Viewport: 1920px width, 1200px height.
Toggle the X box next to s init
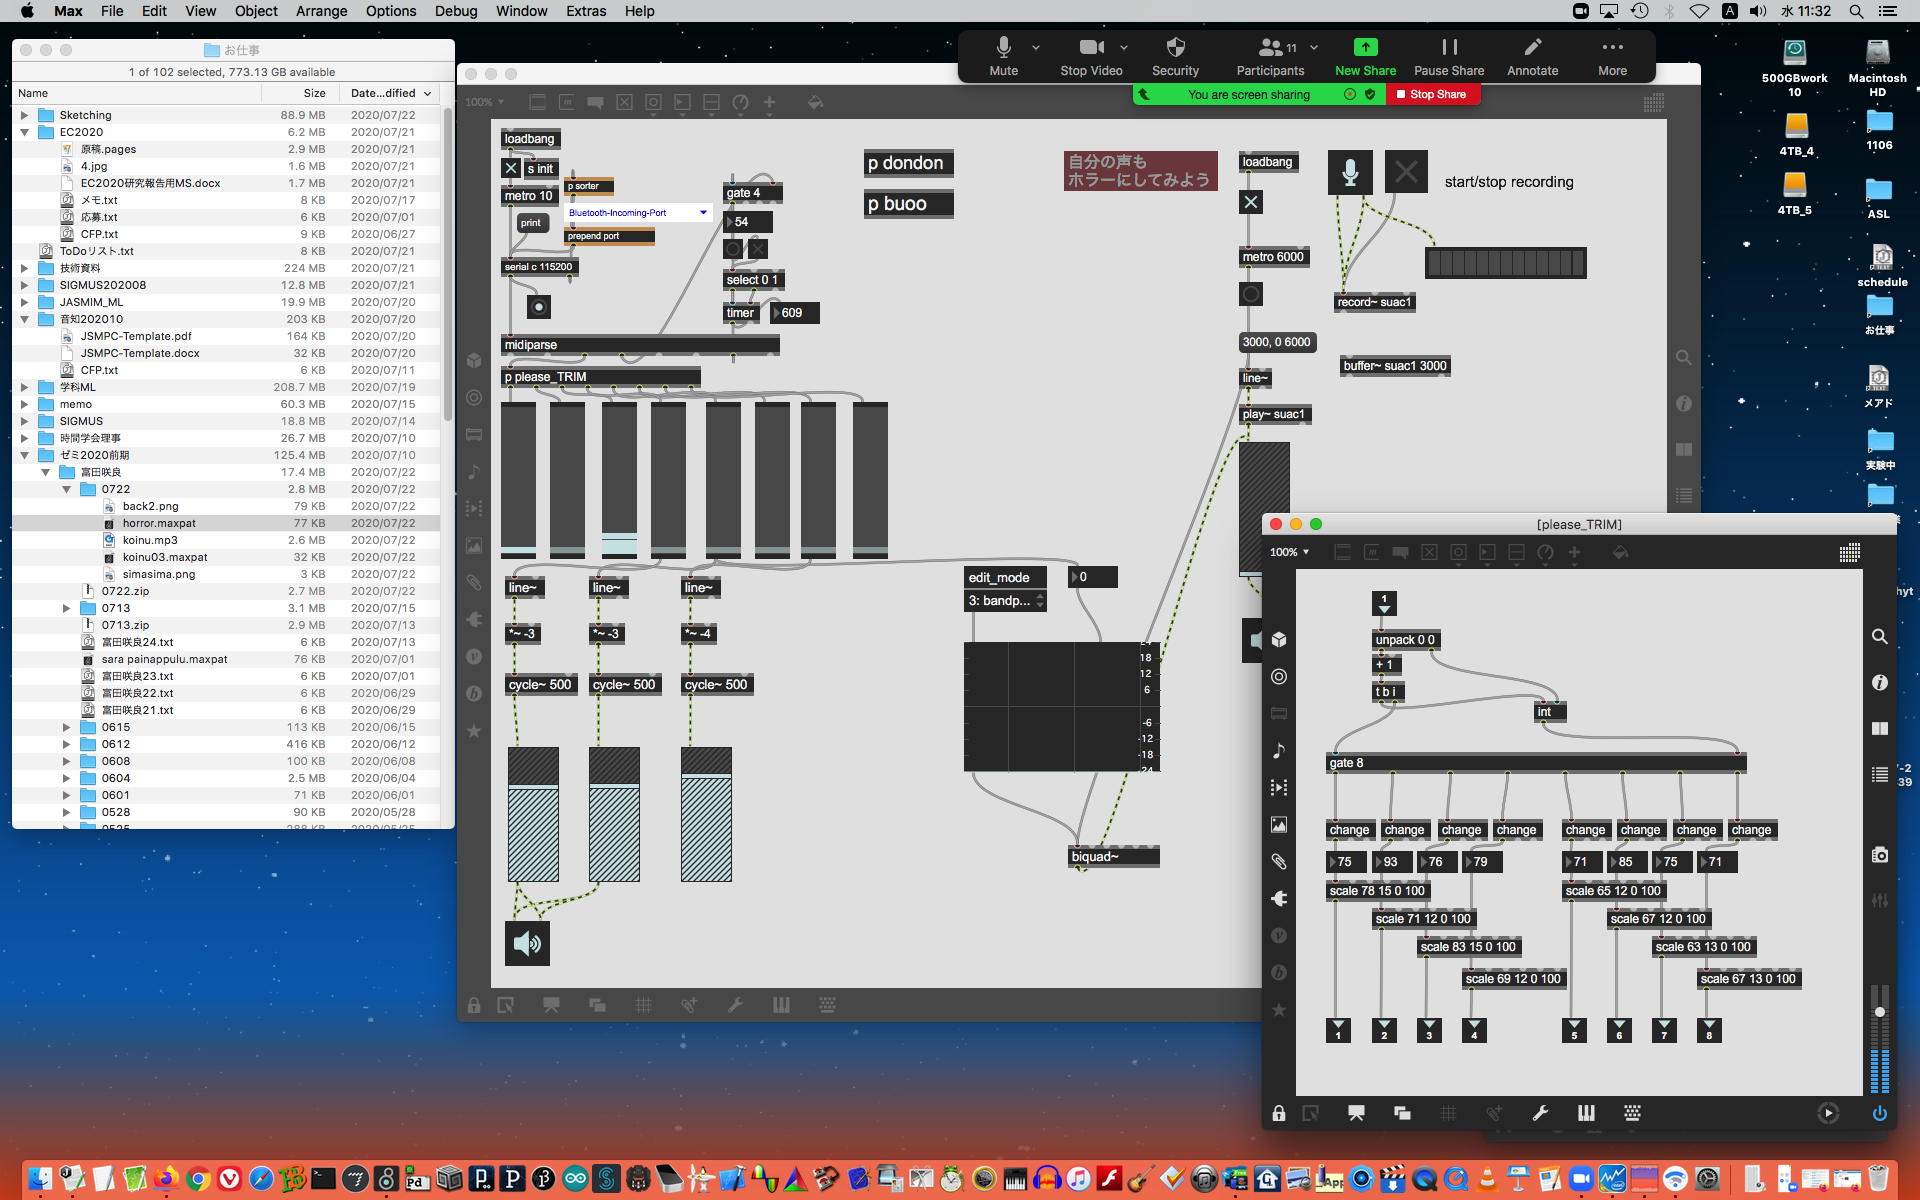[511, 168]
